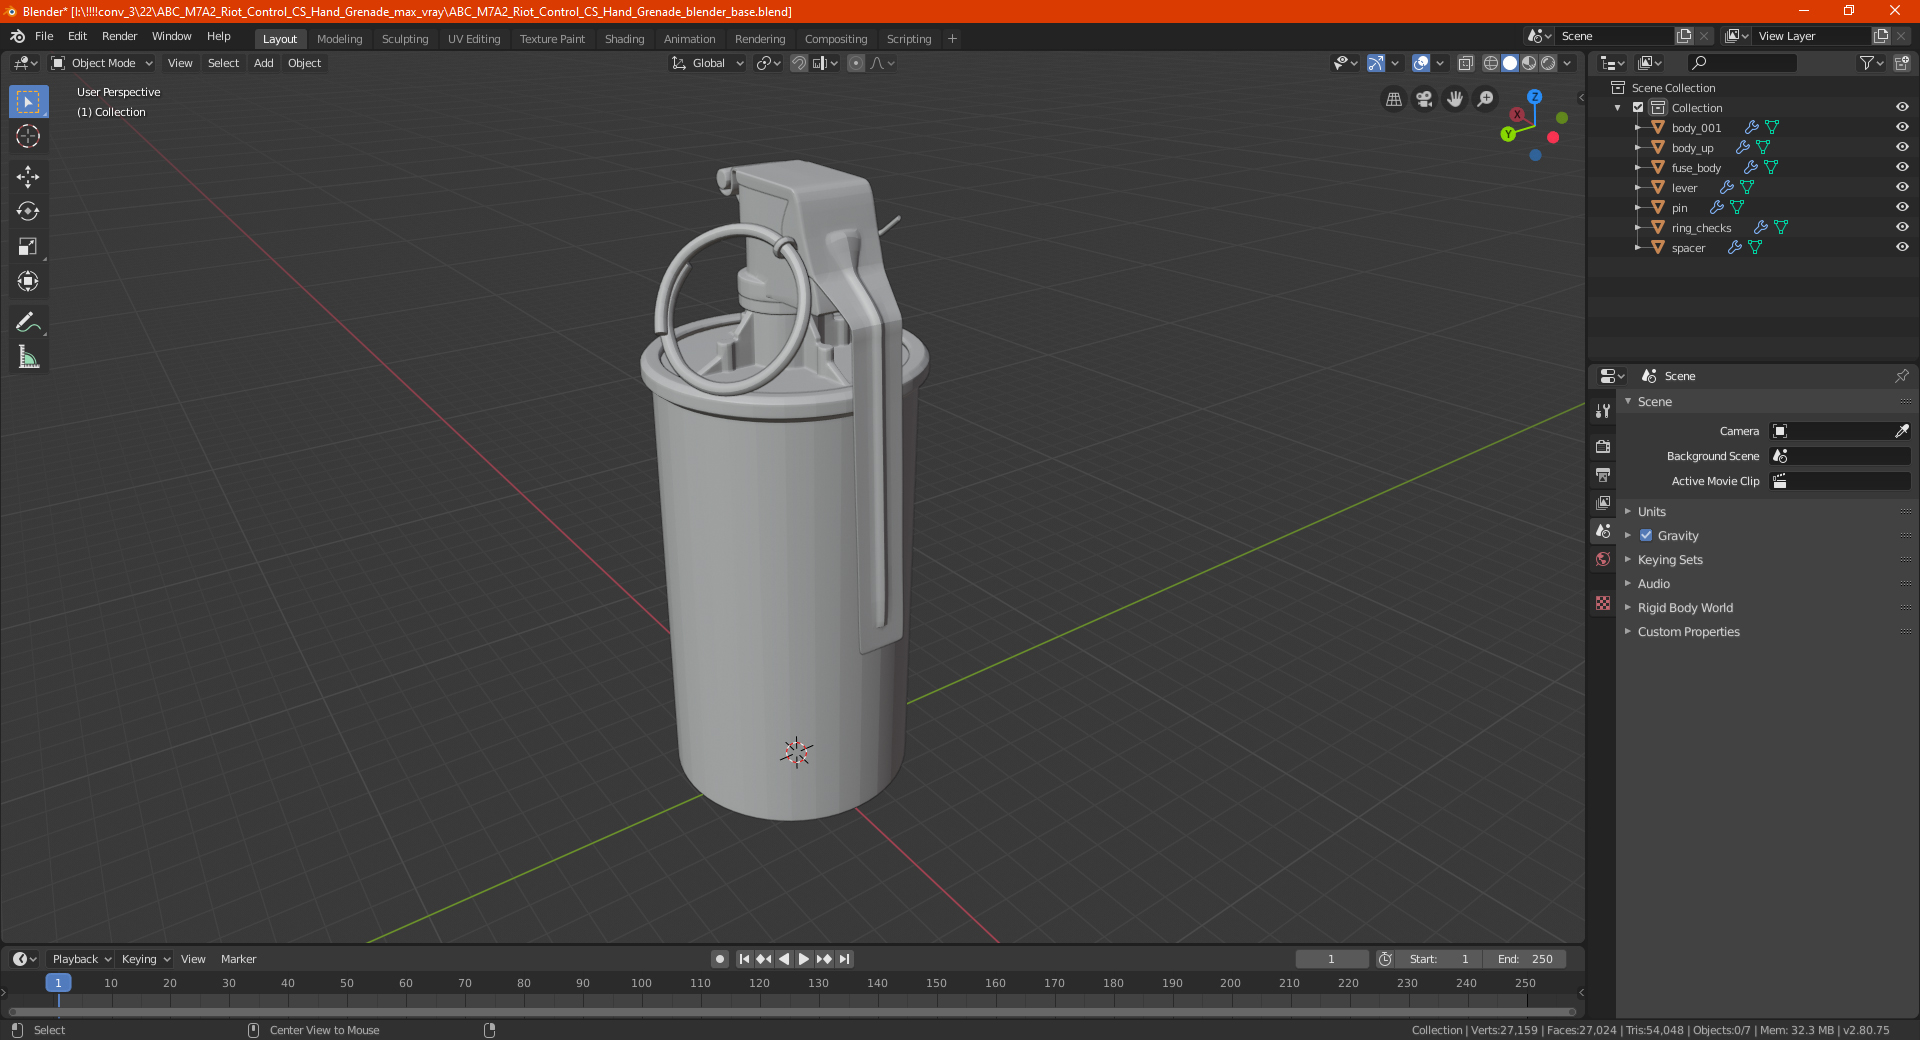Open the Render menu
Screen dimensions: 1920x1040
tap(119, 36)
